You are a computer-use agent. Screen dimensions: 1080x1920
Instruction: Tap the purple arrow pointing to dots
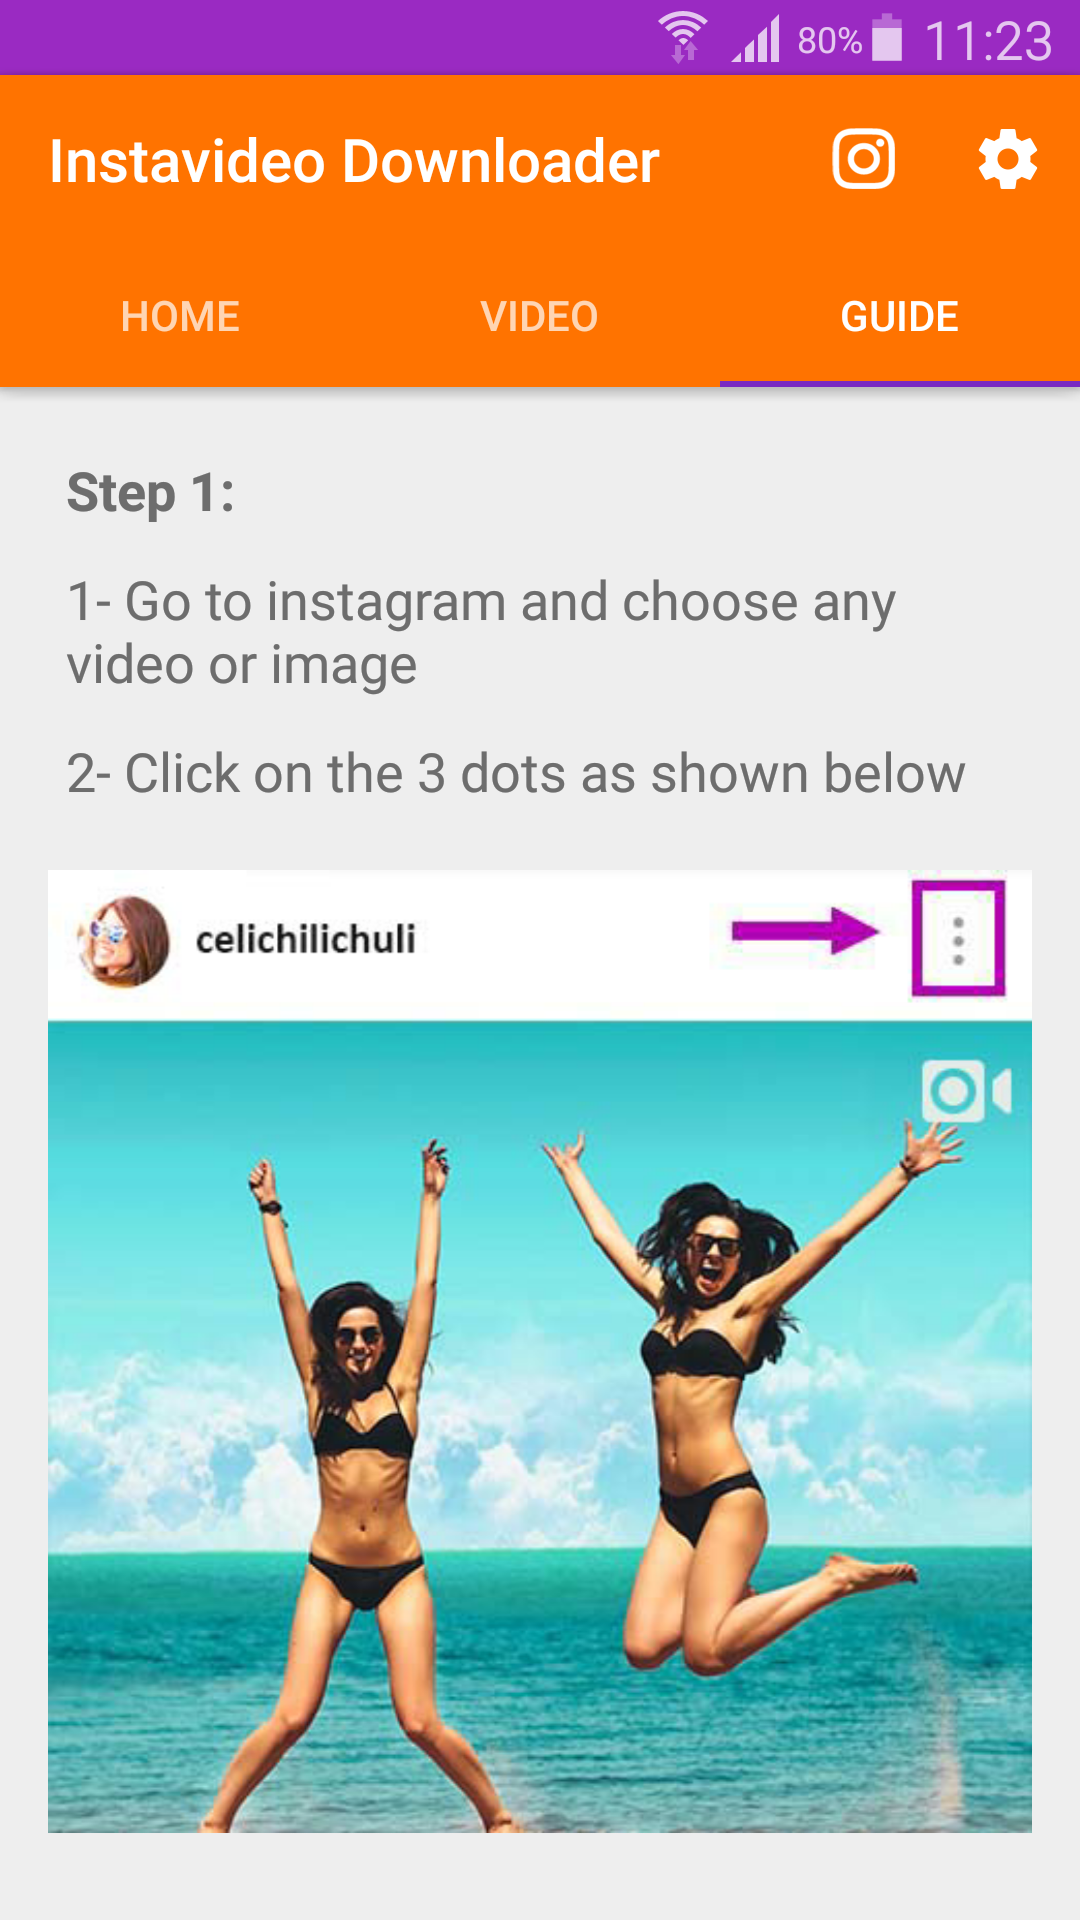(x=805, y=932)
